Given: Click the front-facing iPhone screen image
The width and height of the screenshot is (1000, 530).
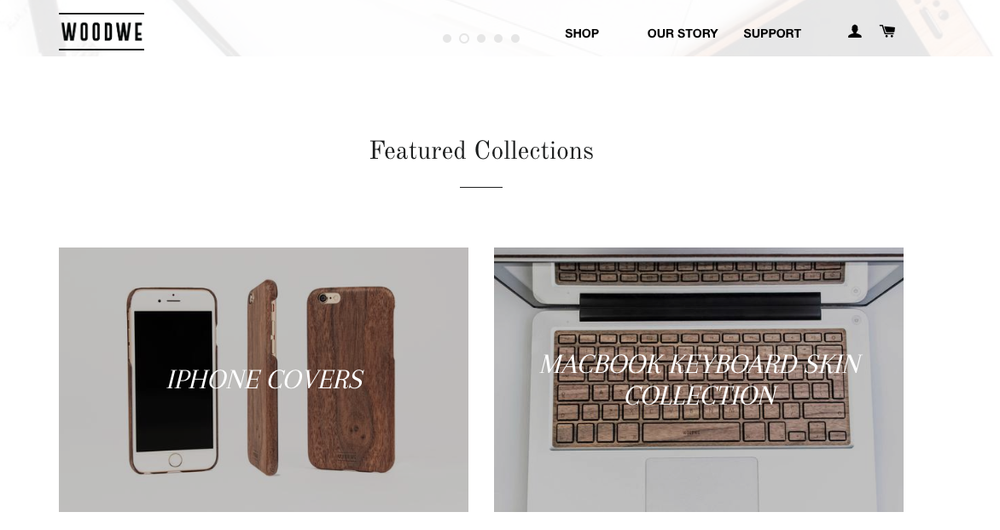Looking at the screenshot, I should (173, 381).
